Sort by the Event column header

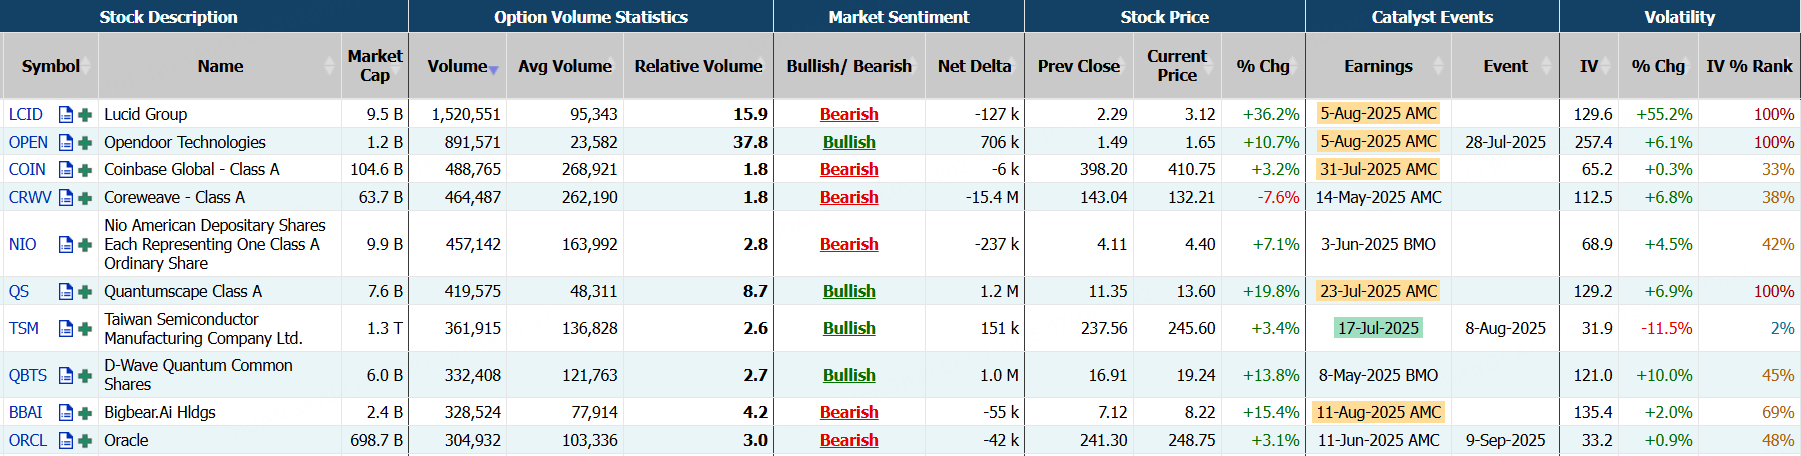tap(1505, 66)
